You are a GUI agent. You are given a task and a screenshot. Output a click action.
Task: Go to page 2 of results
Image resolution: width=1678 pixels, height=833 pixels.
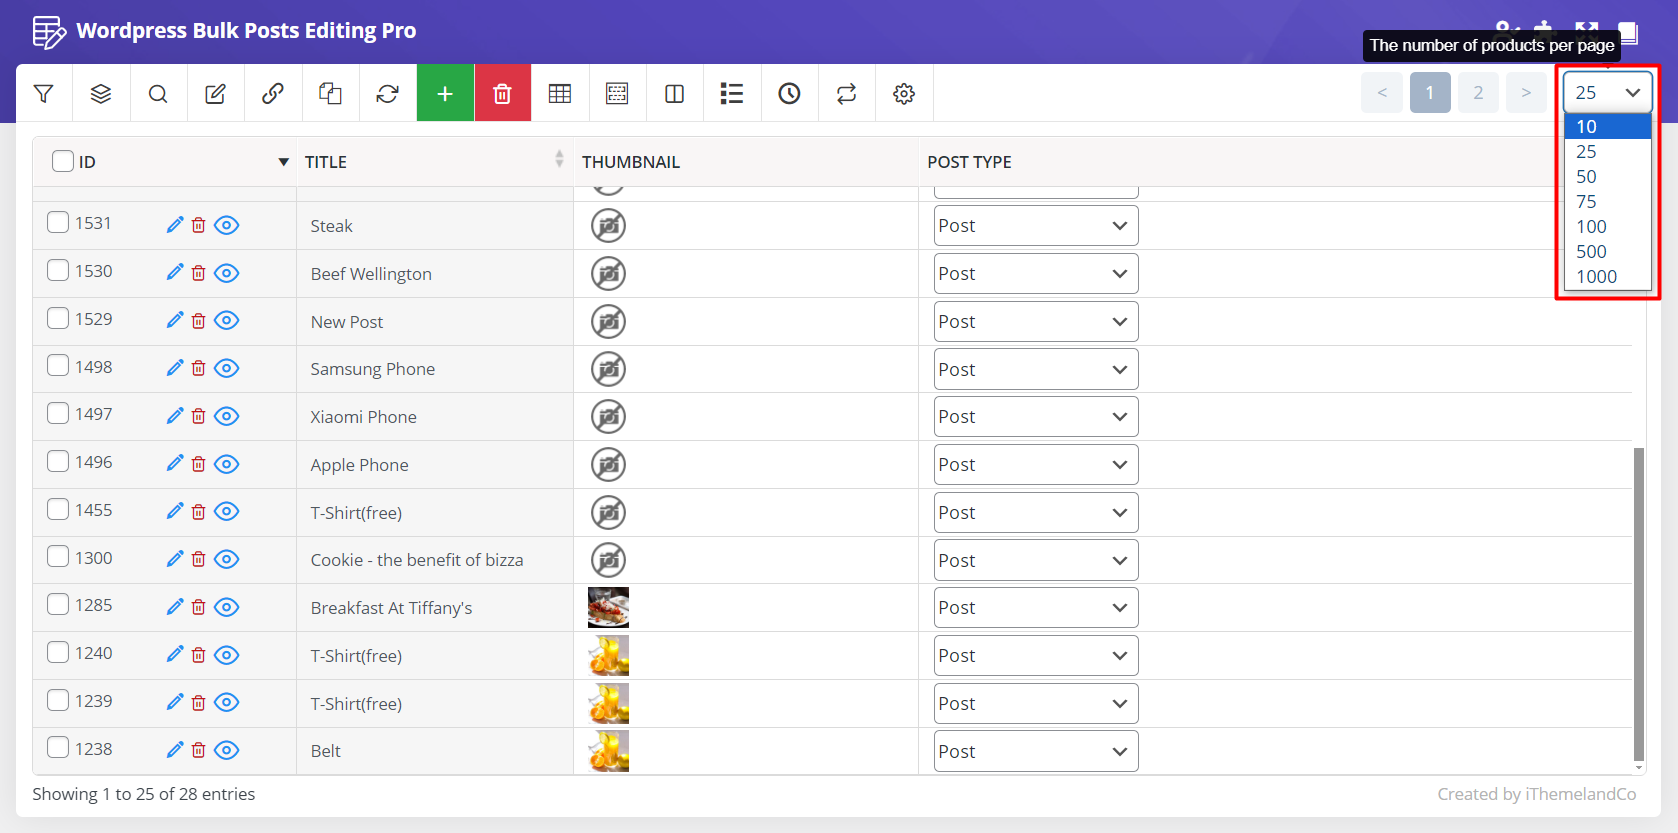point(1477,93)
